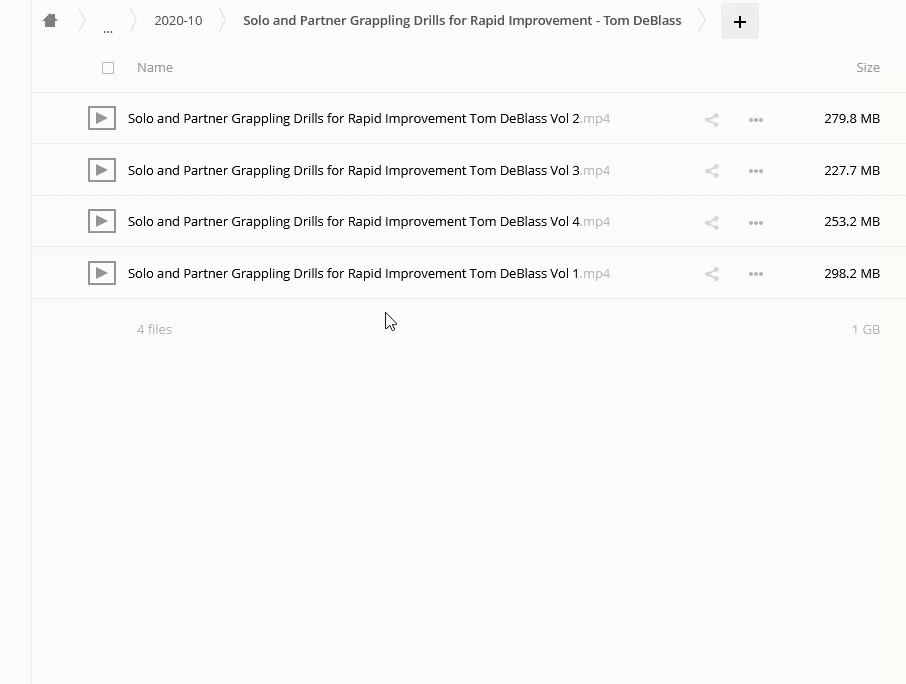The width and height of the screenshot is (906, 684).
Task: Open more actions menu for Vol 3
Action: point(756,171)
